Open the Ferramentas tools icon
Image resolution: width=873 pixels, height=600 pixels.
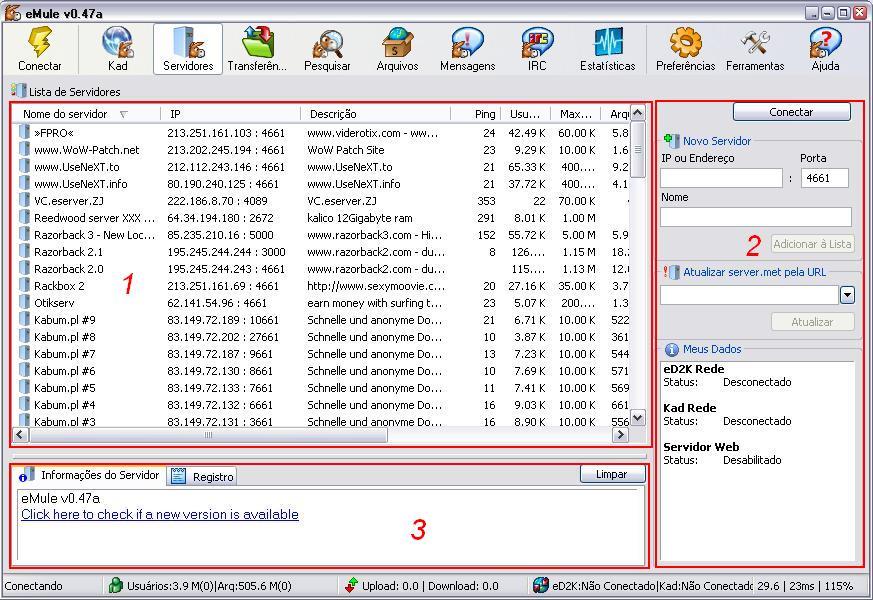coord(755,42)
